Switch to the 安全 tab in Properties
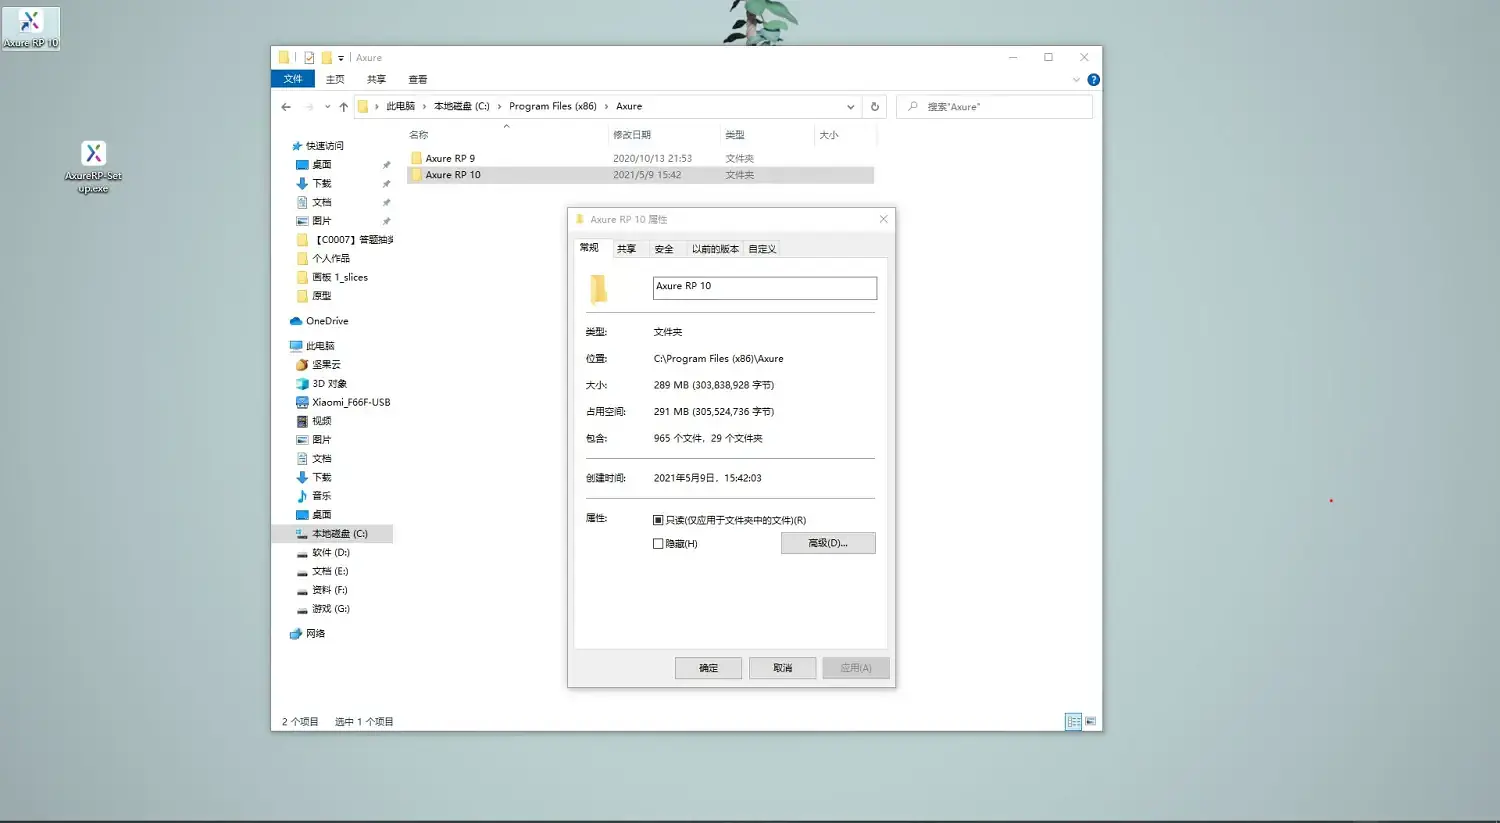Viewport: 1500px width, 823px height. [664, 248]
